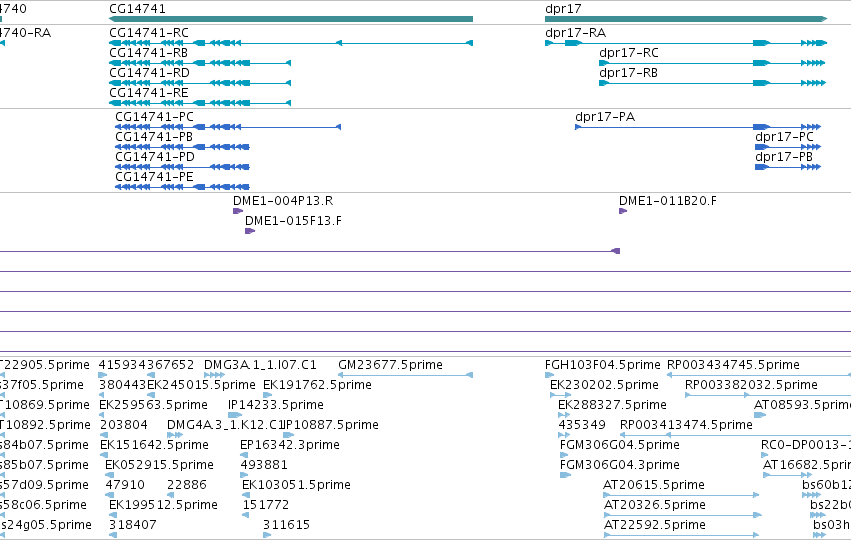Click the DMG3A.1_1.I07.C1 label
851x540 pixels.
click(260, 365)
